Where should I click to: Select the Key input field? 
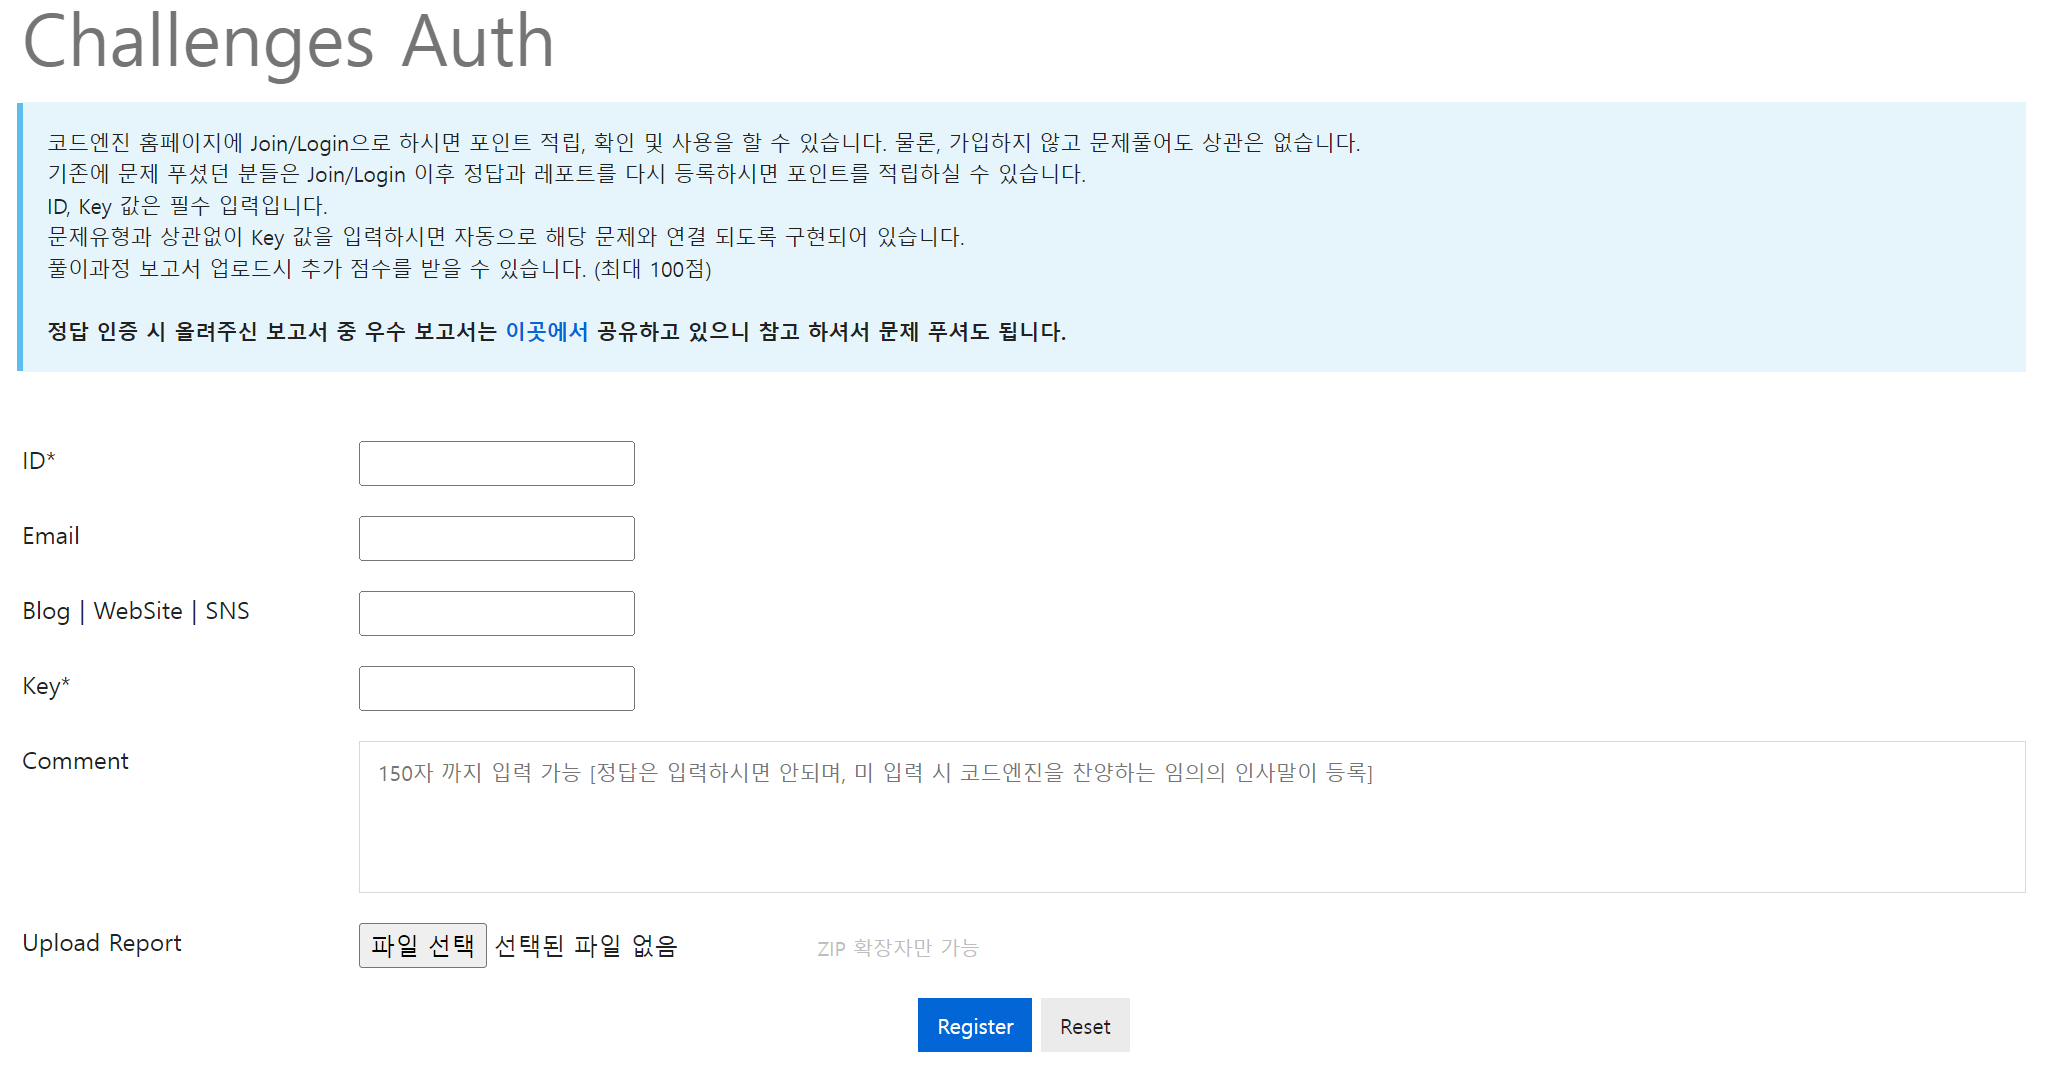(496, 688)
